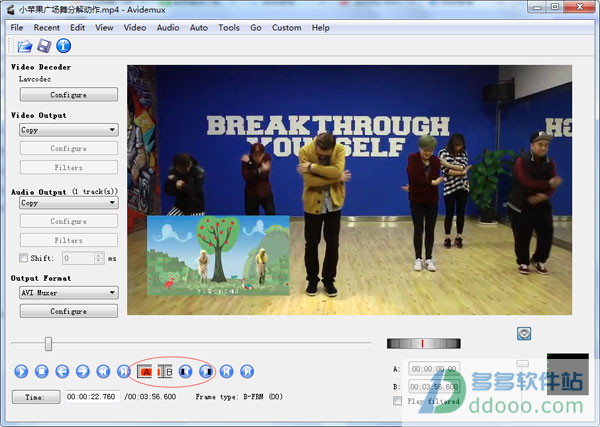Toggle the audio Shift checkbox
Image resolution: width=600 pixels, height=427 pixels.
click(24, 258)
